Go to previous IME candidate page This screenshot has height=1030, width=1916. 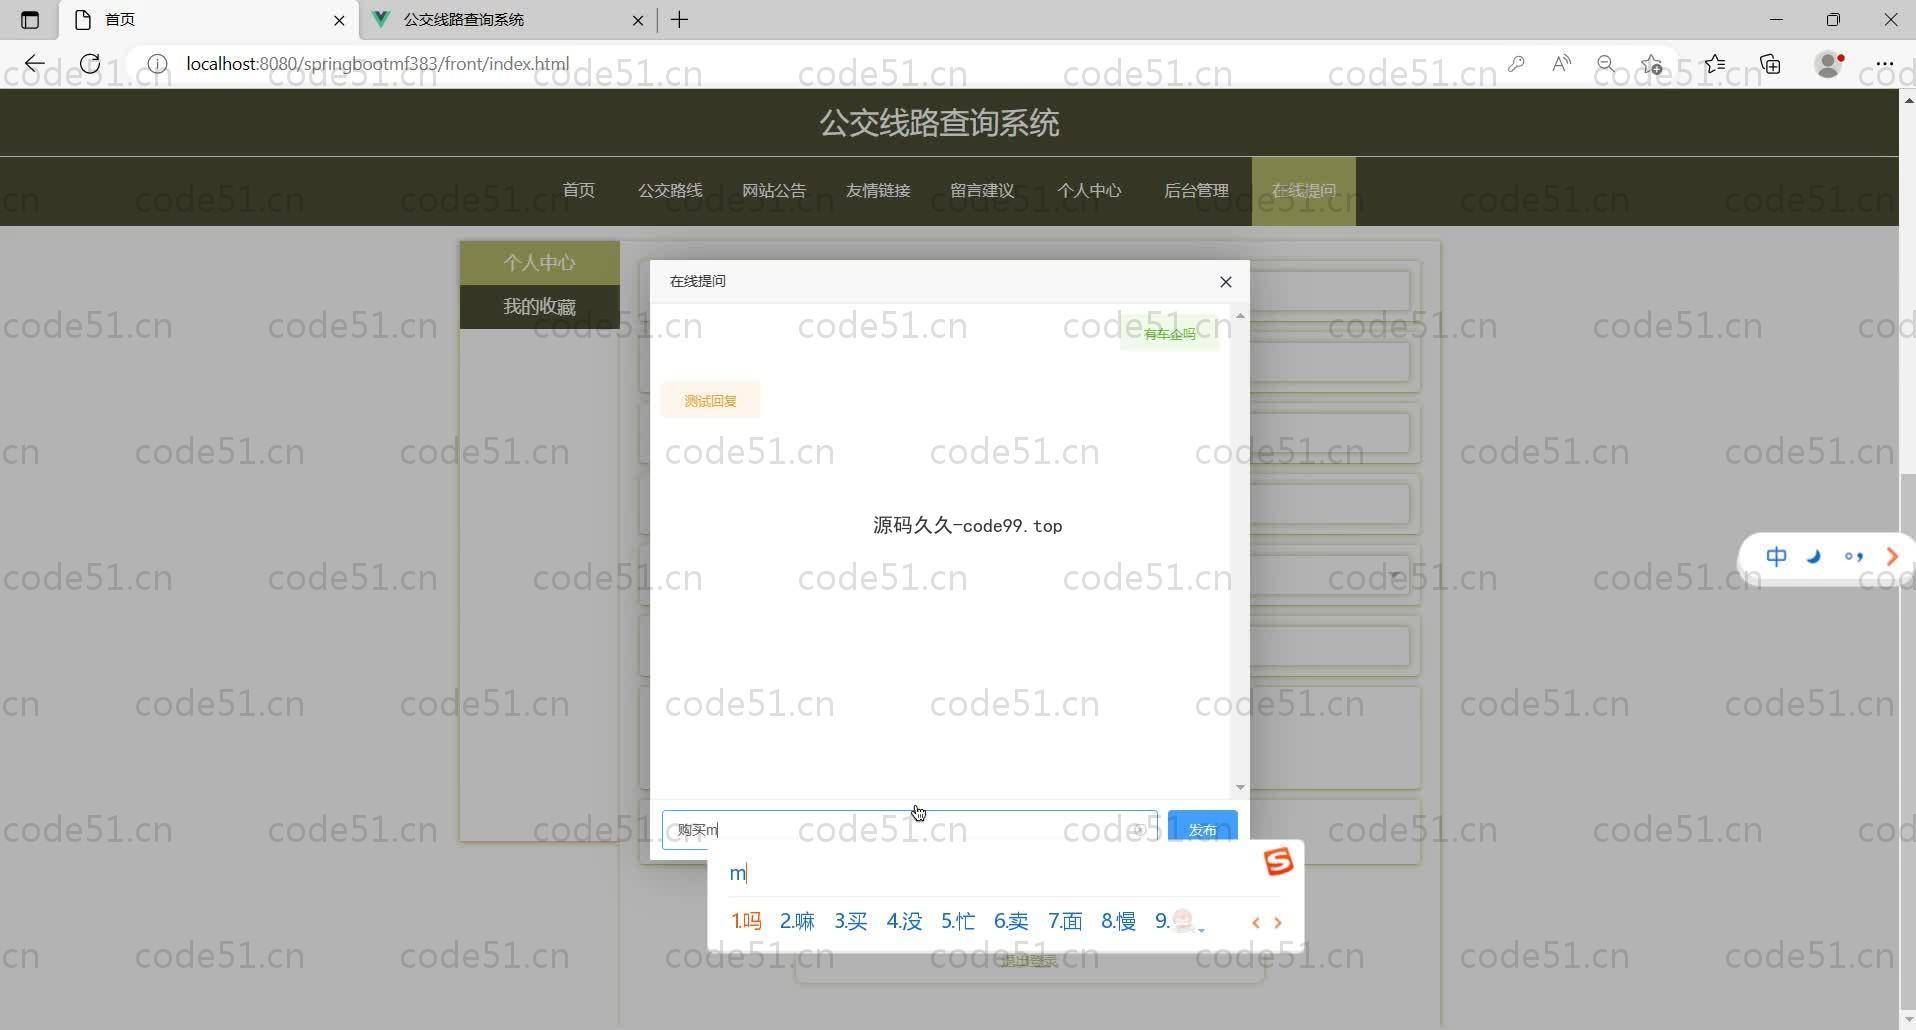coord(1256,923)
